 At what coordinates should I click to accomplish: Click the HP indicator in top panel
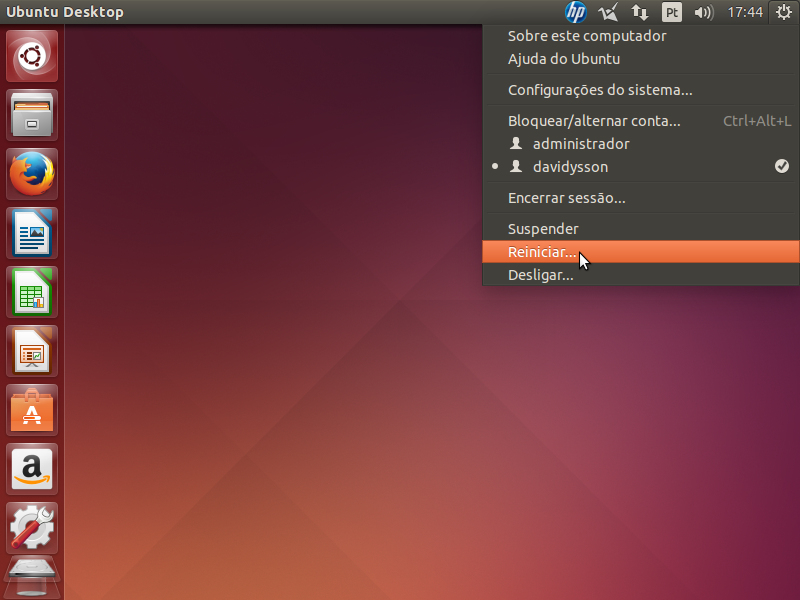click(576, 12)
